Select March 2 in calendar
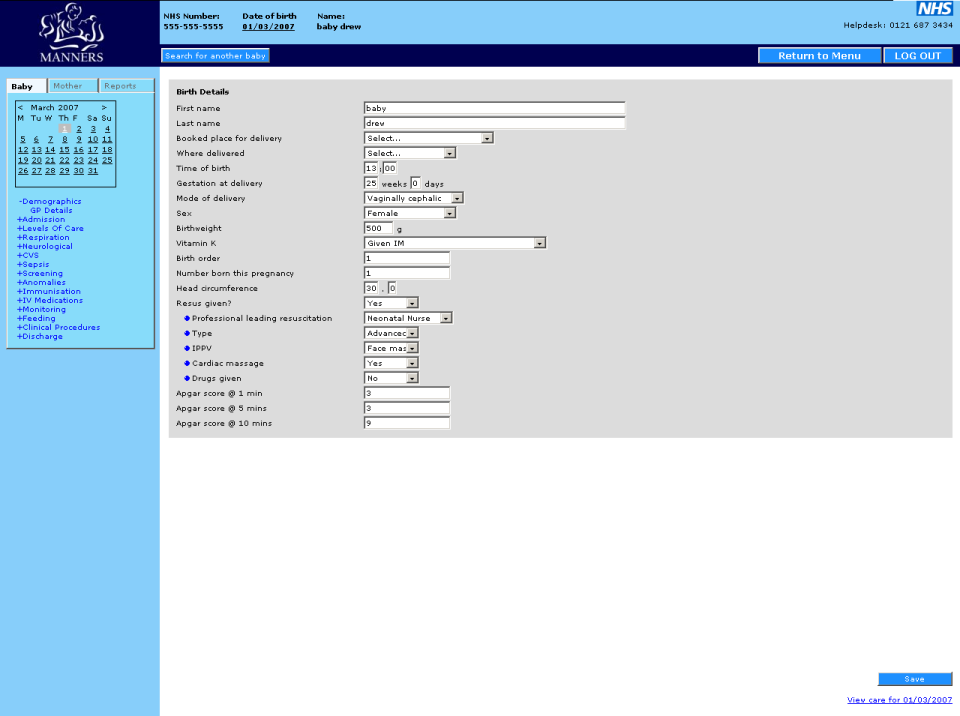 (x=79, y=129)
